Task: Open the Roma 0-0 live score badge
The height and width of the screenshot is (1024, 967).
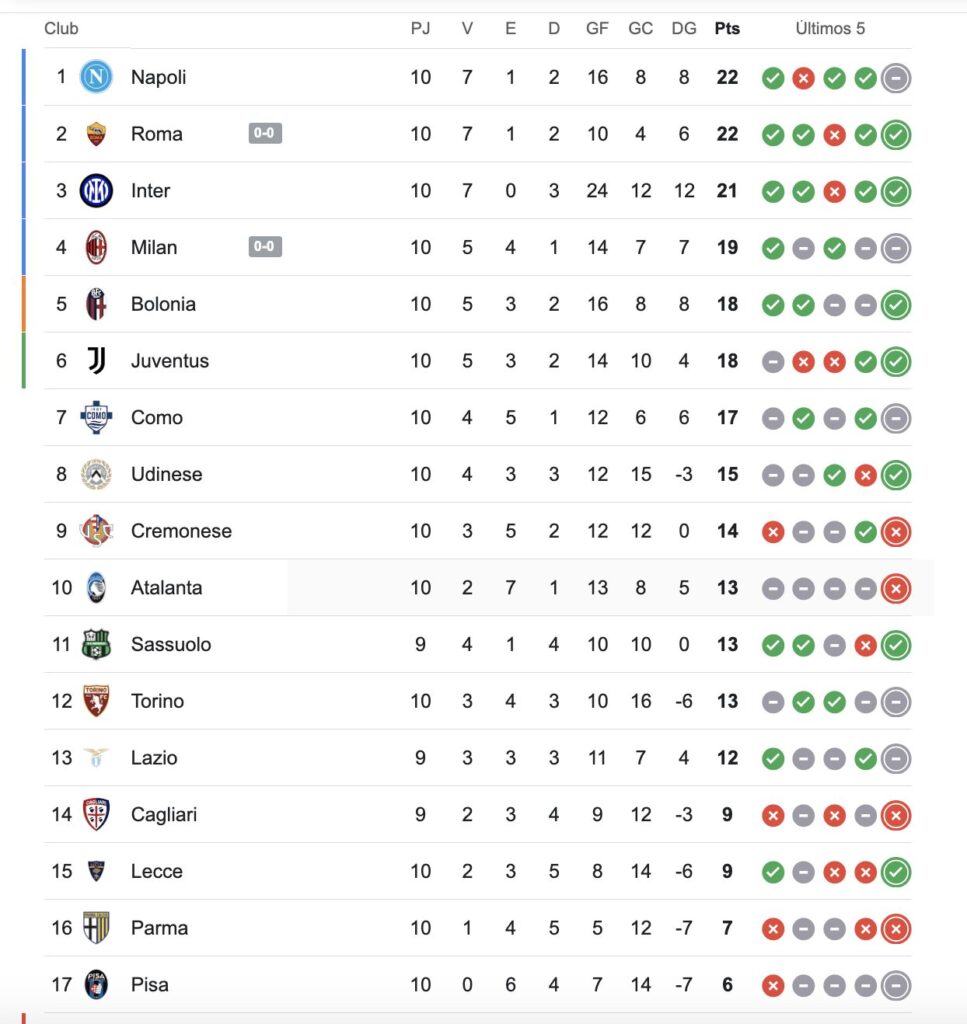Action: [x=265, y=134]
